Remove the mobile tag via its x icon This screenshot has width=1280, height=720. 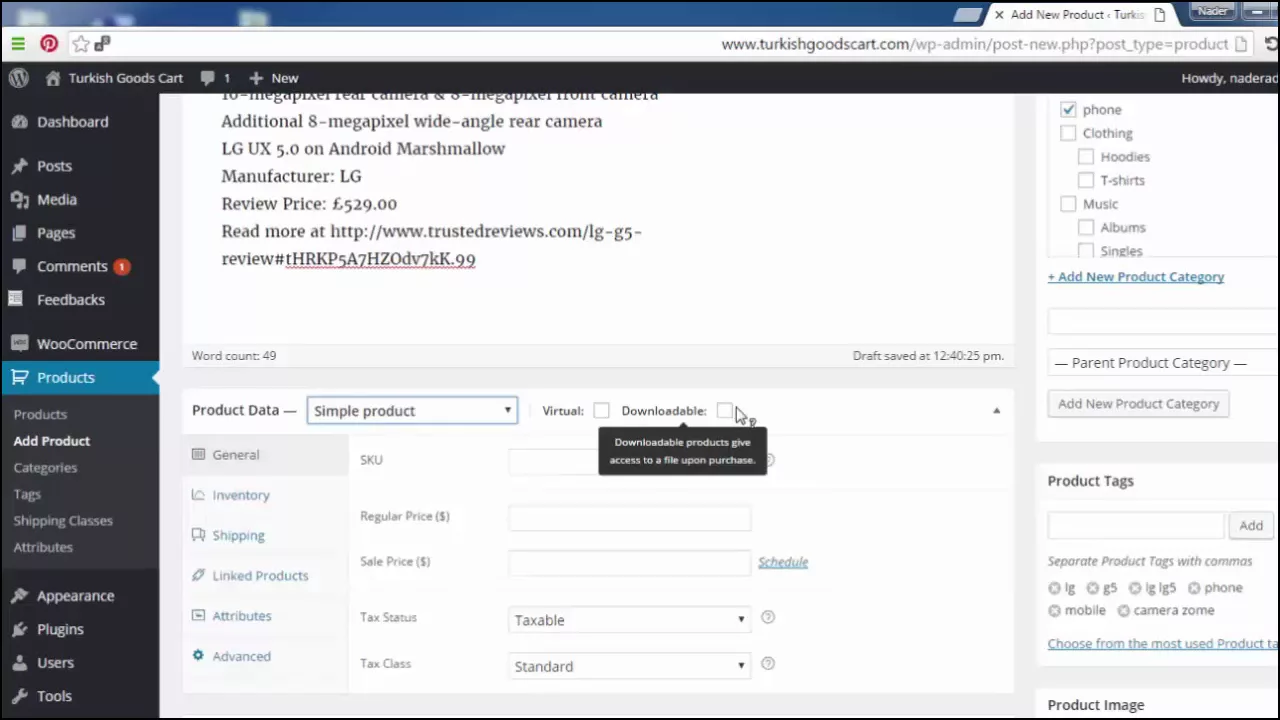(x=1054, y=611)
